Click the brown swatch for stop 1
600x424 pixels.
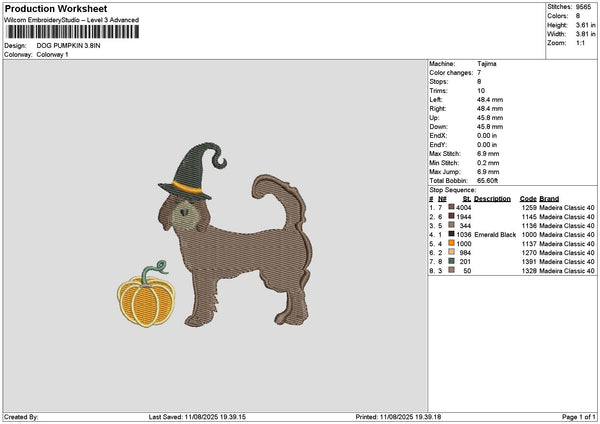(451, 207)
